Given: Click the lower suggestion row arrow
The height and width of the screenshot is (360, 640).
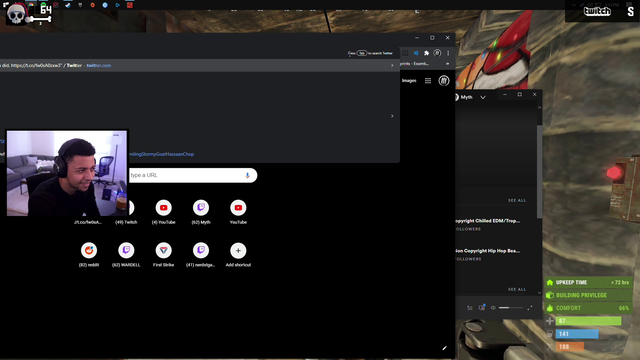Looking at the screenshot, I should click(x=392, y=116).
